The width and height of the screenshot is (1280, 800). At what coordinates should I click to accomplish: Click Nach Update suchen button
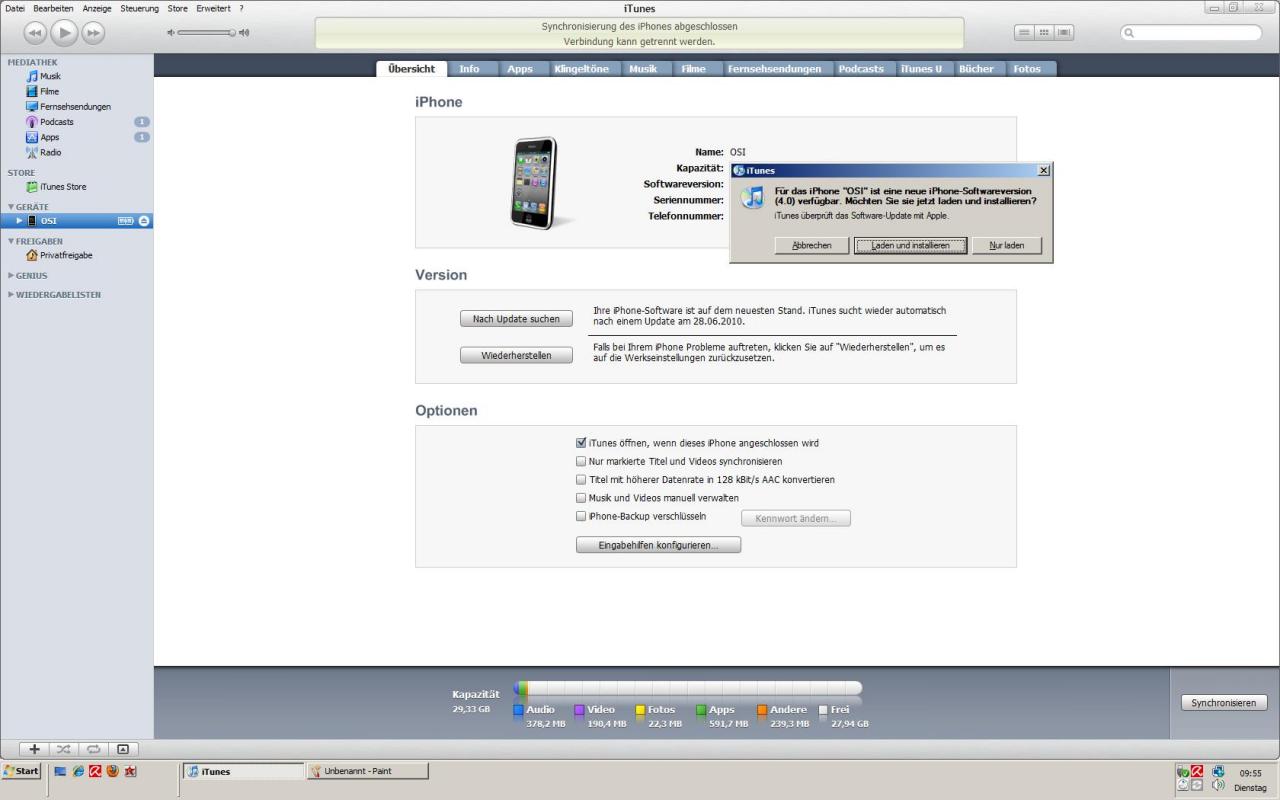coord(516,319)
